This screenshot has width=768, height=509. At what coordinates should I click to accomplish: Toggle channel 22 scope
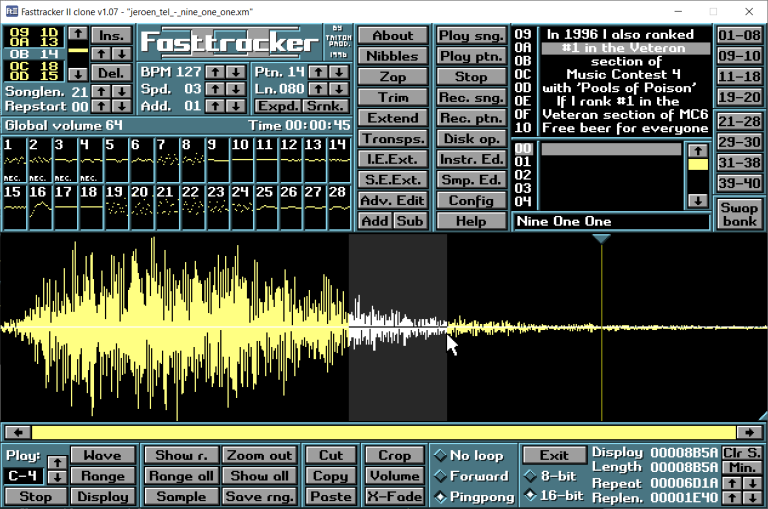192,207
